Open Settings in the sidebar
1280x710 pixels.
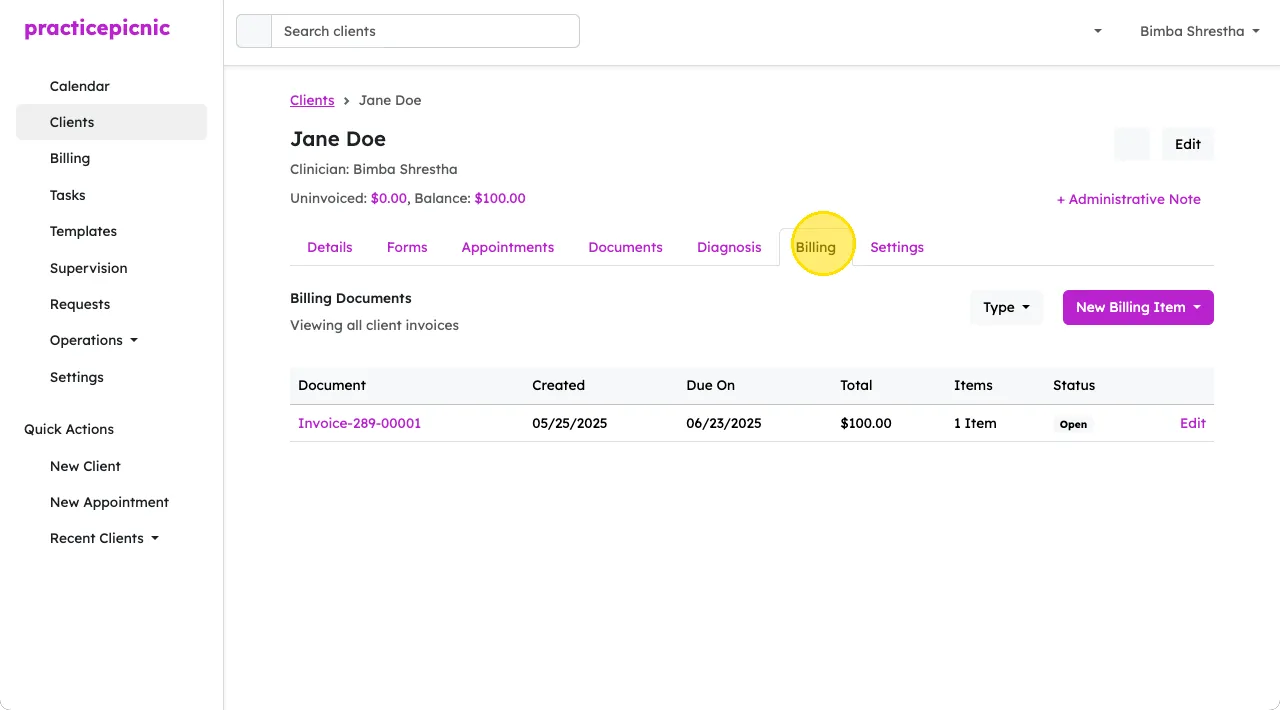point(77,377)
